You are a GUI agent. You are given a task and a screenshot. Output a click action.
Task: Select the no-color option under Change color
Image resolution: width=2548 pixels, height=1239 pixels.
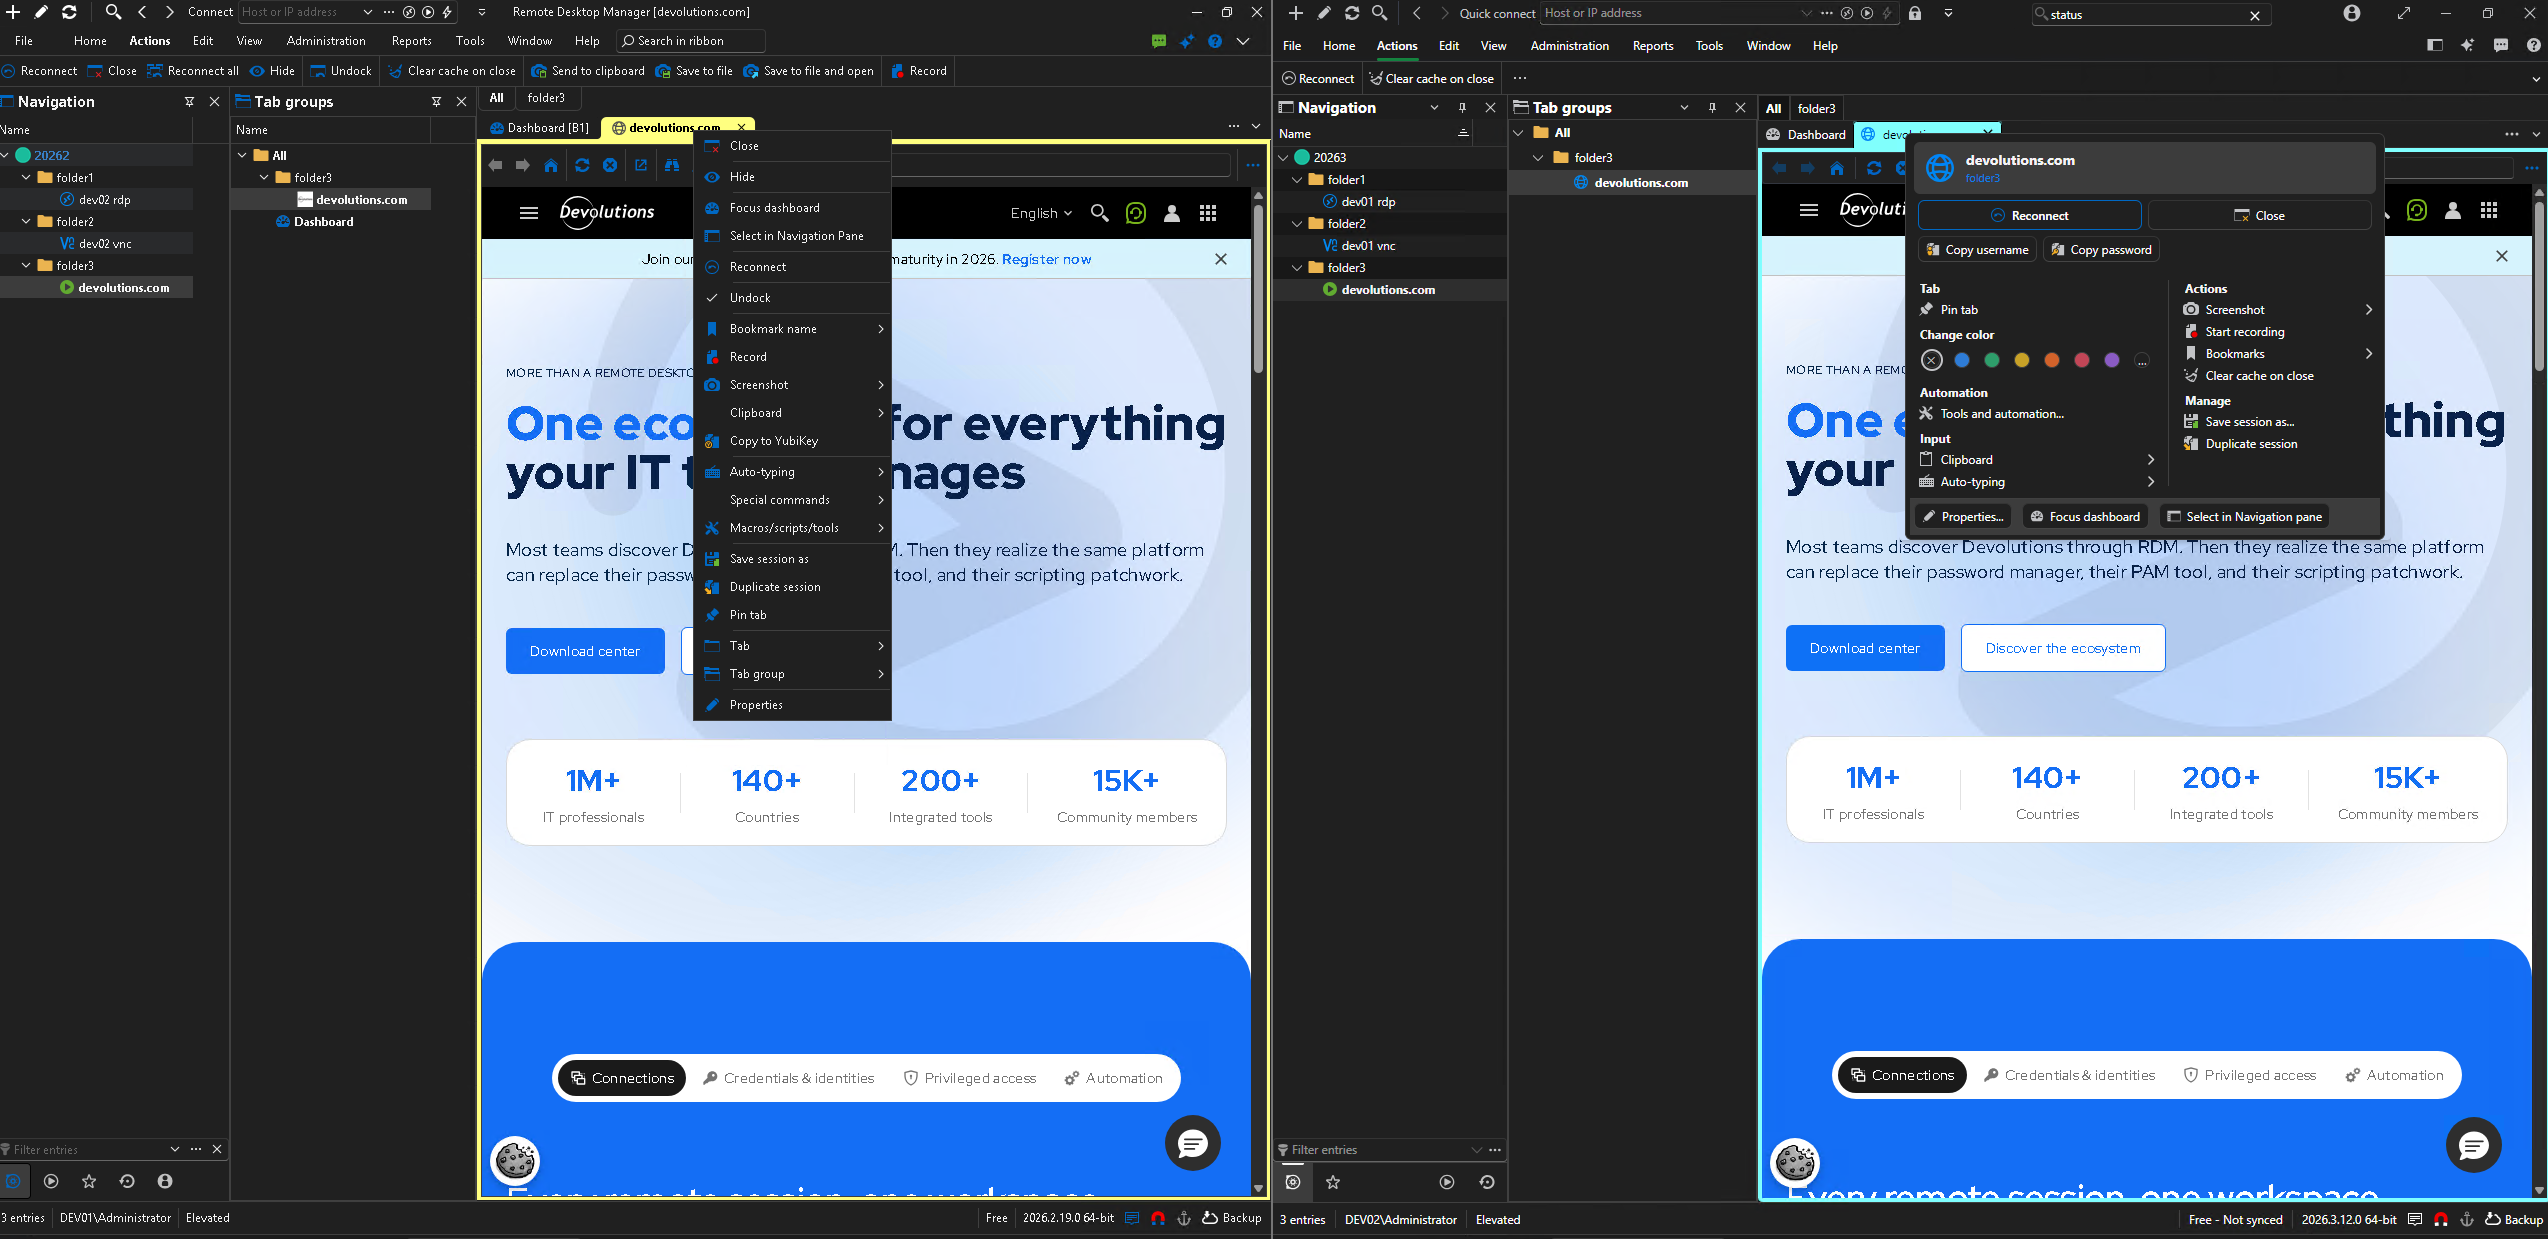point(1931,361)
